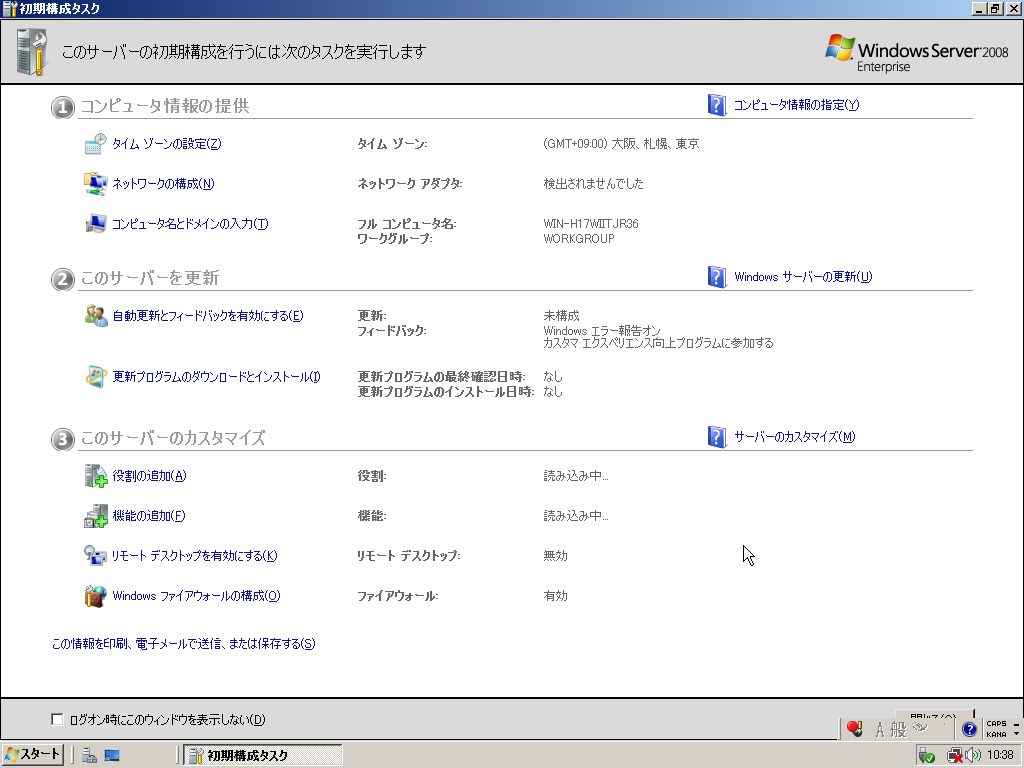
Task: Click the enable Remote Desktop icon
Action: point(95,556)
